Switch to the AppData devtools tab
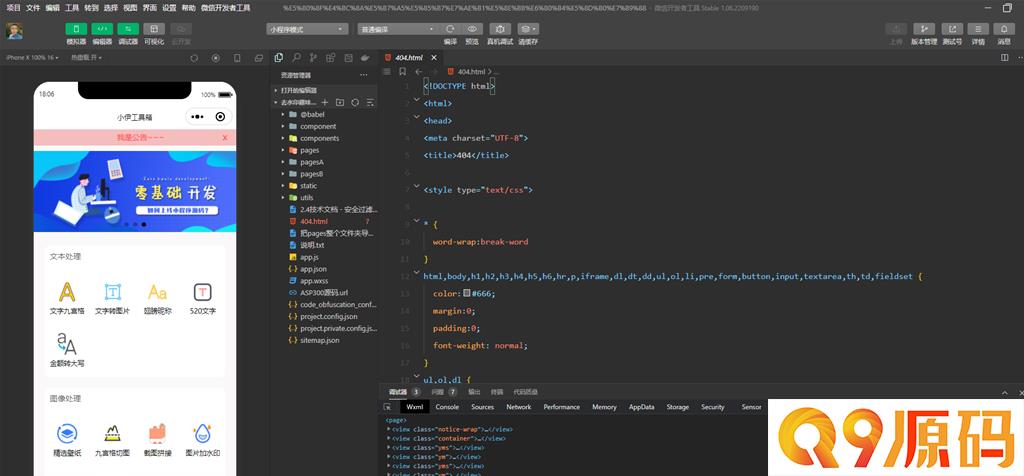This screenshot has width=1024, height=476. click(641, 407)
